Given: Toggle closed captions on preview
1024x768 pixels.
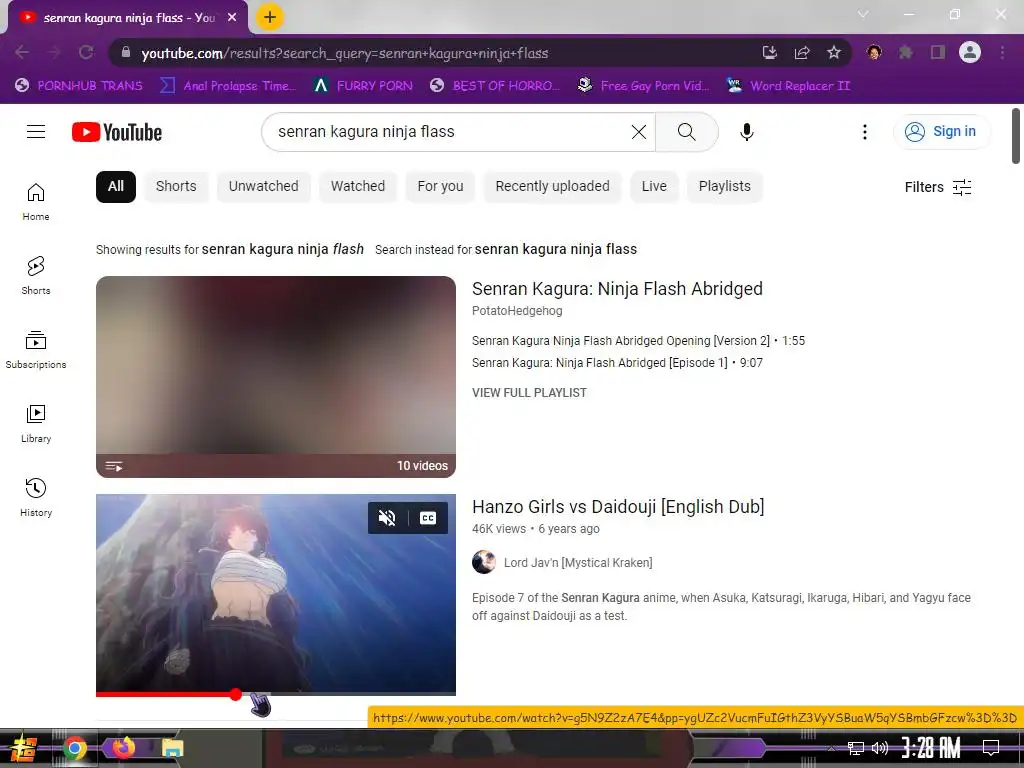Looking at the screenshot, I should pyautogui.click(x=428, y=518).
